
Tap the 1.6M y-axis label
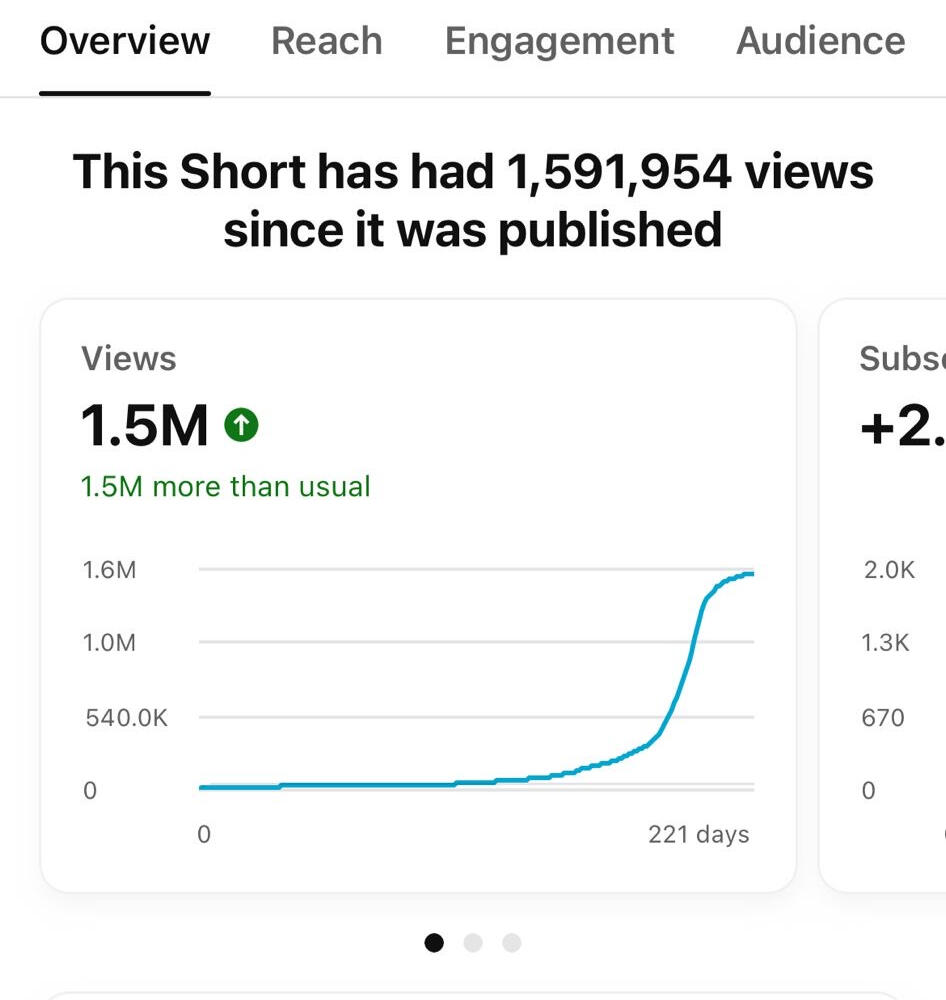pyautogui.click(x=109, y=570)
